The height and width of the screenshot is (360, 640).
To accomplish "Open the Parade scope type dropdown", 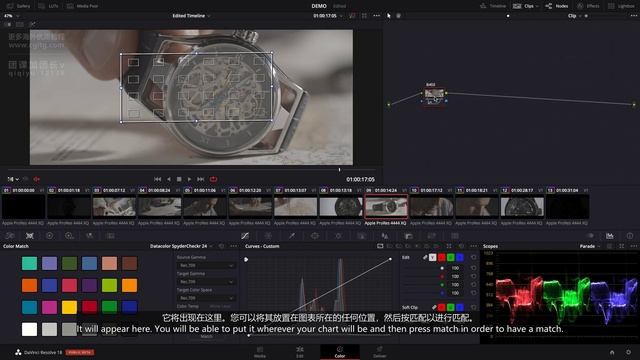I will (x=589, y=247).
